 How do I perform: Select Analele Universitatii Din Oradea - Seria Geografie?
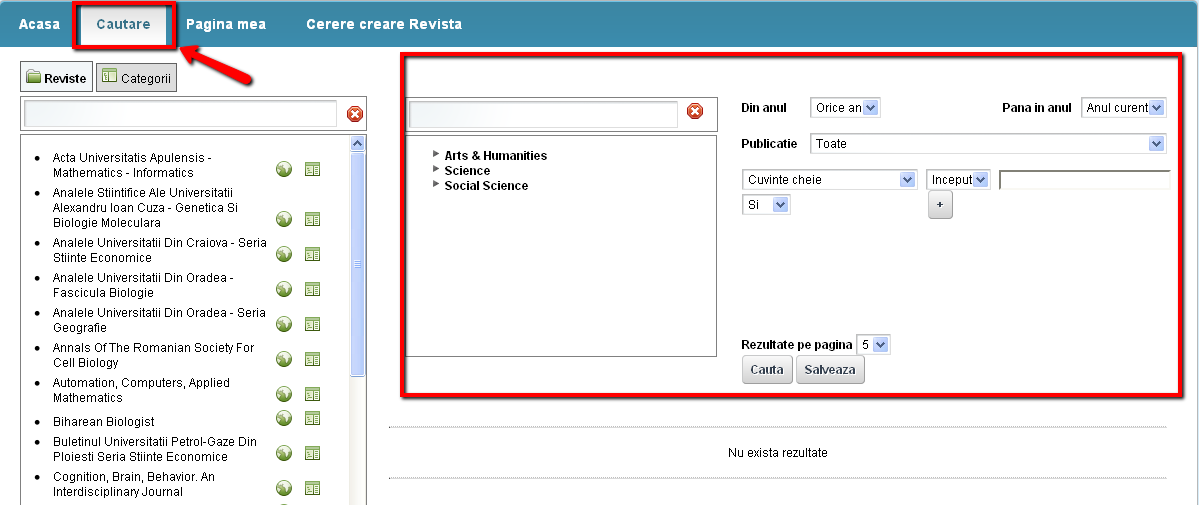159,320
